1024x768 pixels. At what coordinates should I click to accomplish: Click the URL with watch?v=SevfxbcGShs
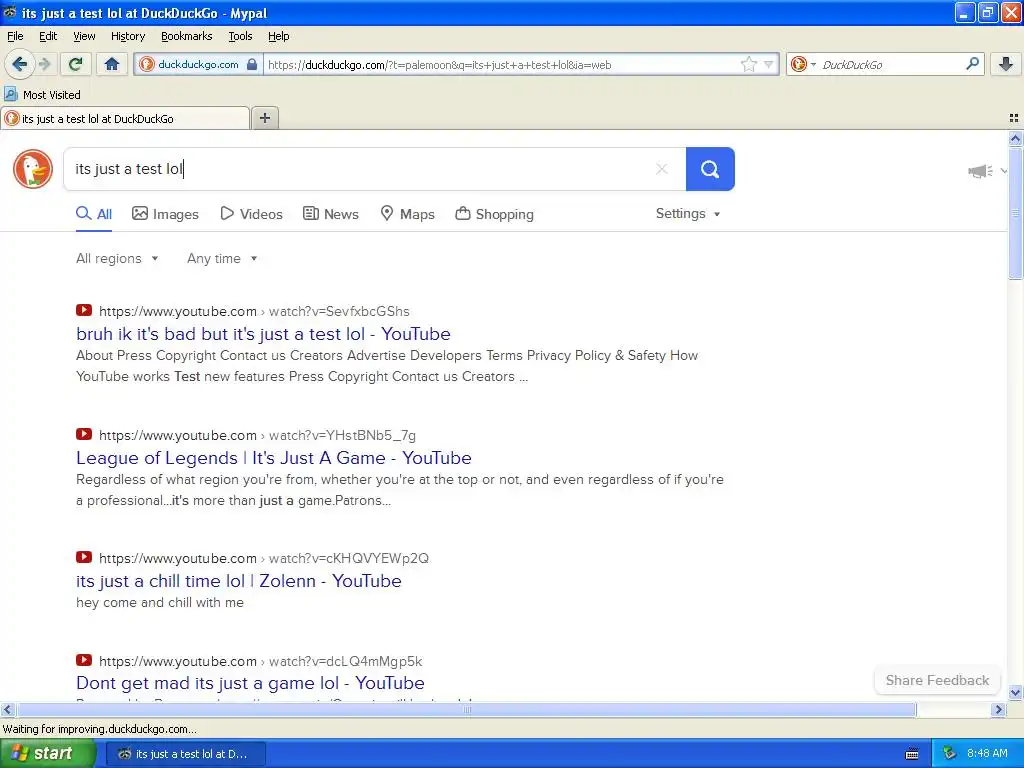[254, 312]
